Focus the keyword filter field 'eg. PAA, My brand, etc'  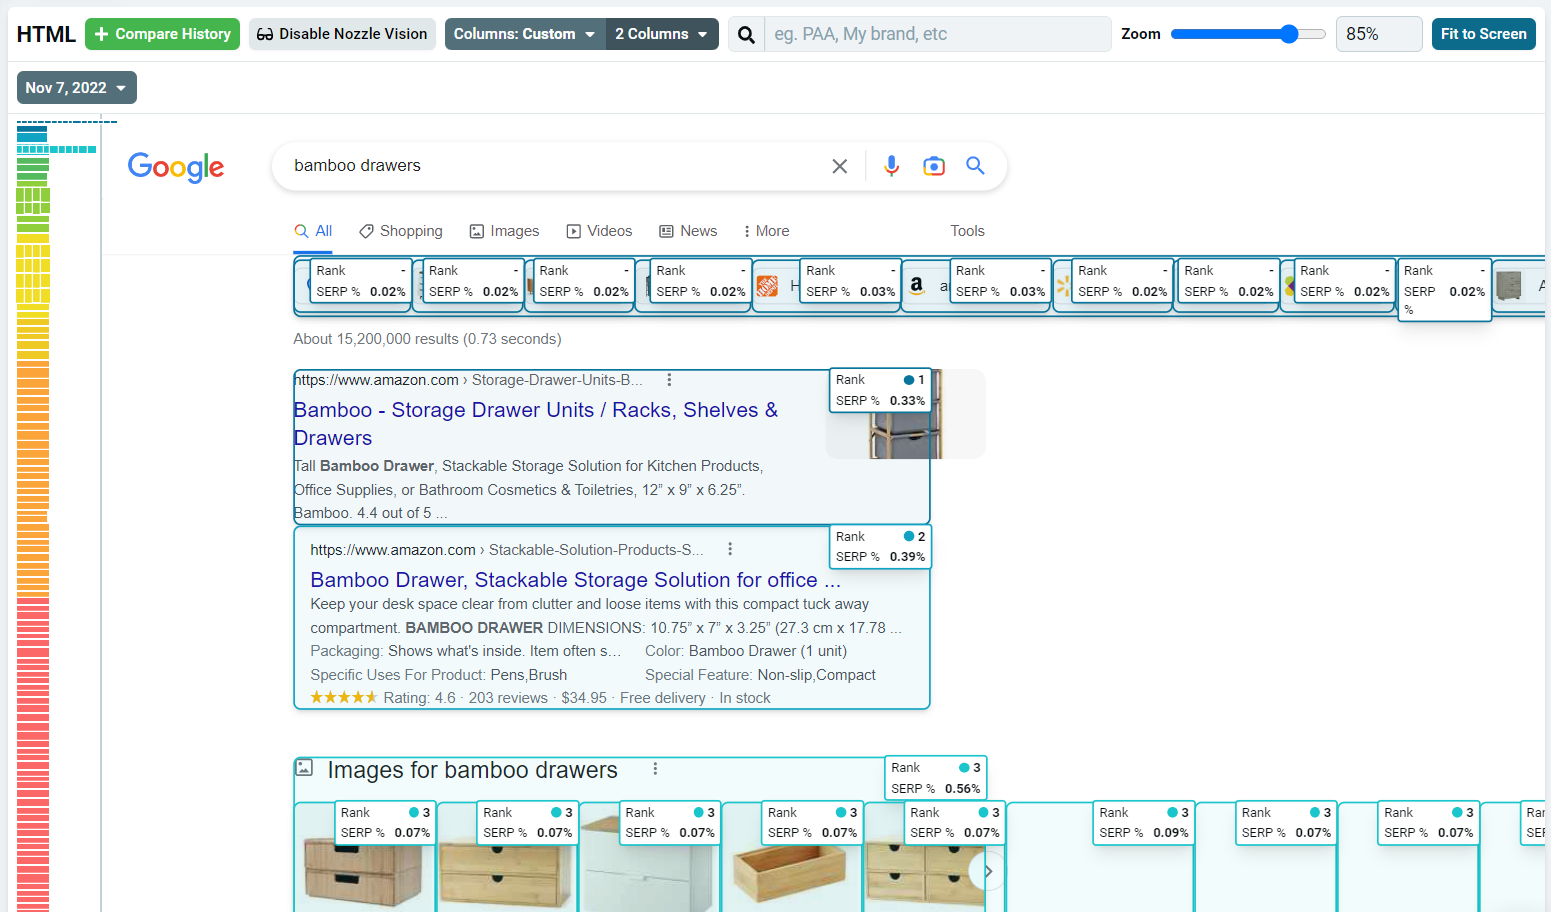tap(938, 34)
